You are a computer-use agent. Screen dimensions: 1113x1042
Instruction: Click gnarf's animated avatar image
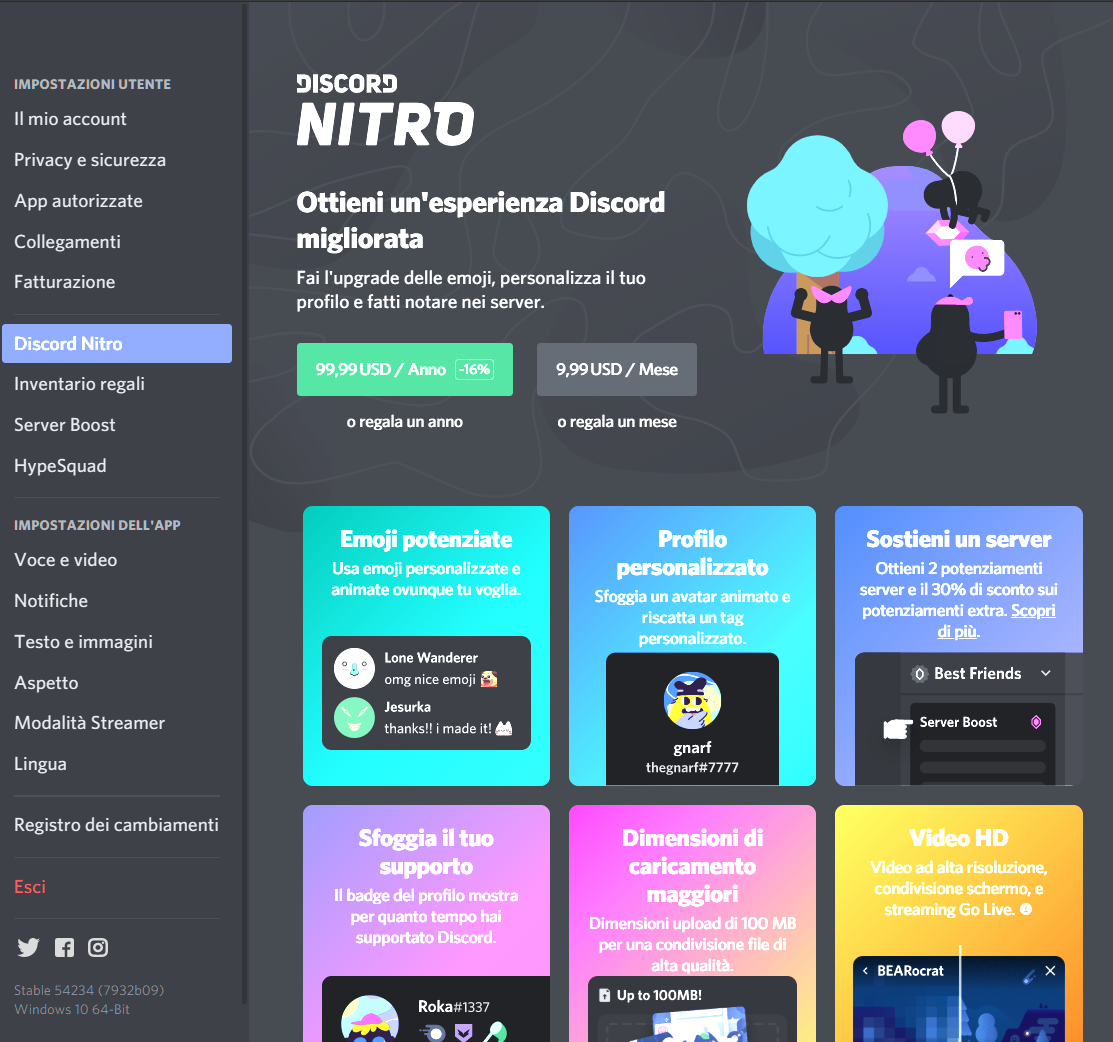pyautogui.click(x=692, y=700)
